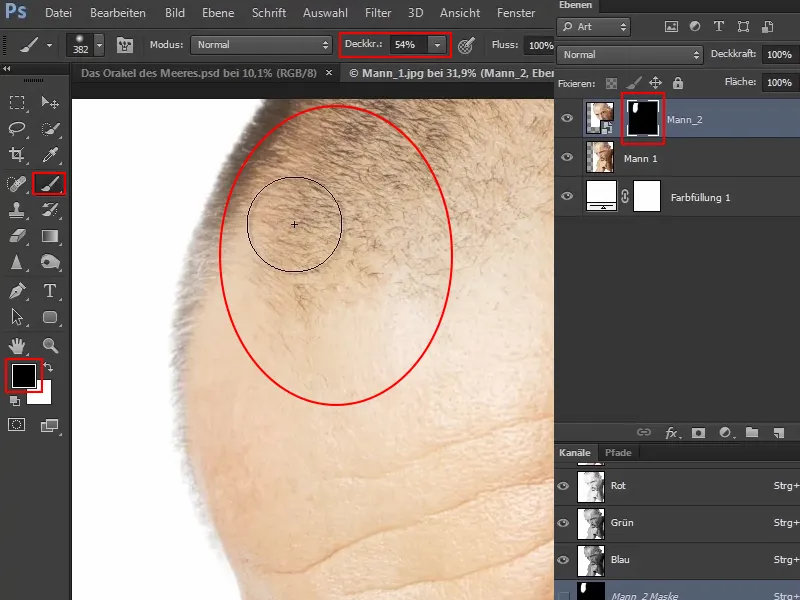
Task: Filter layers by type layers
Action: point(718,27)
